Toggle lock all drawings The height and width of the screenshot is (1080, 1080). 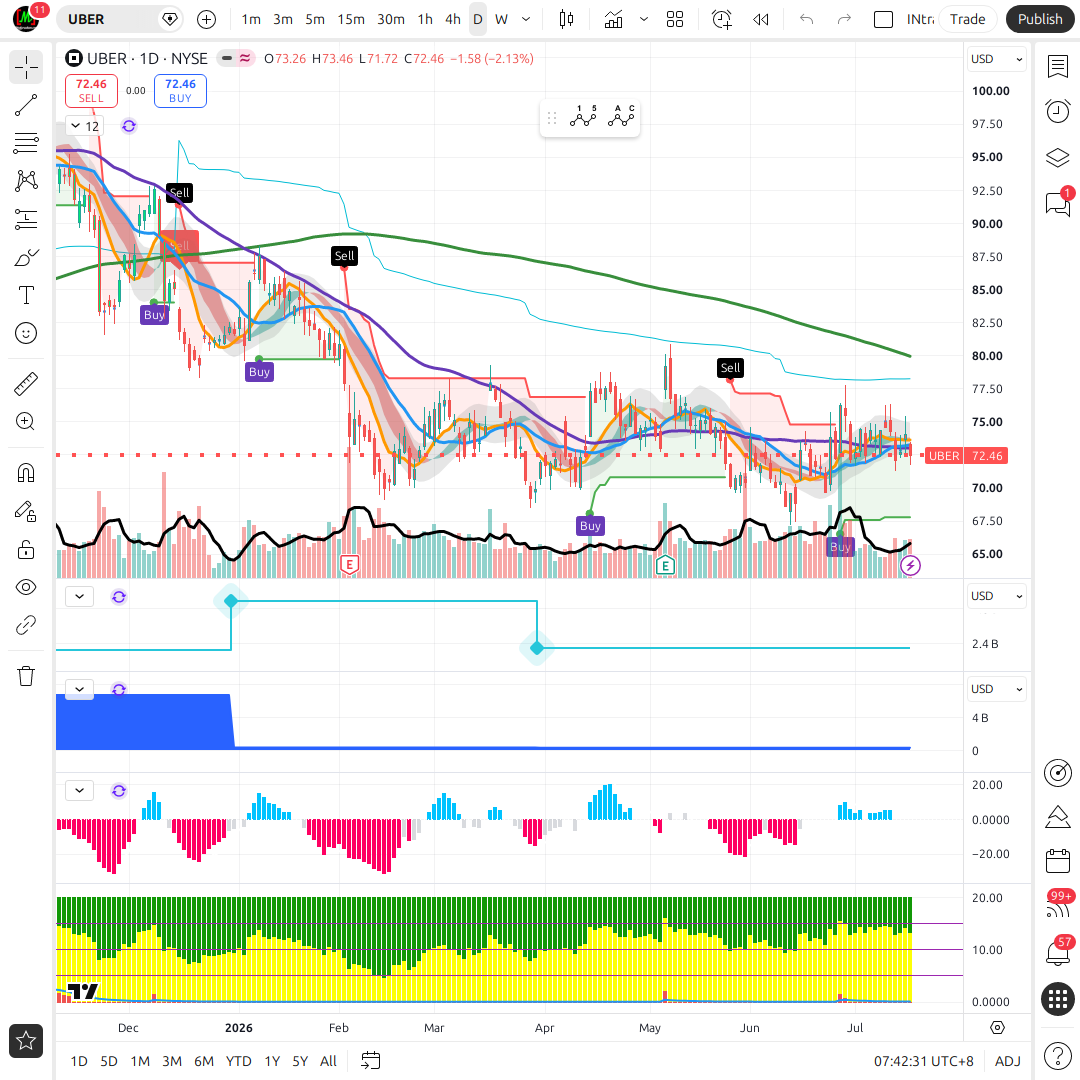point(26,550)
